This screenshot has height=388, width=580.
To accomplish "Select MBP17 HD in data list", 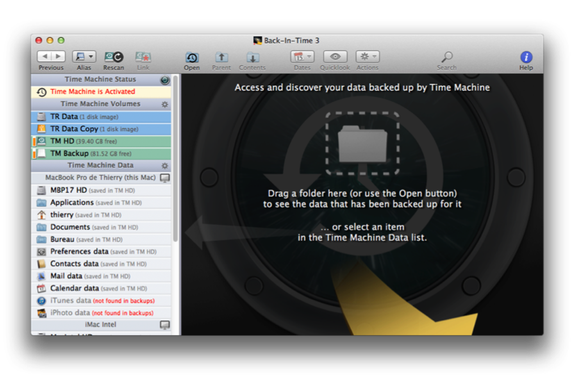I will (x=101, y=190).
